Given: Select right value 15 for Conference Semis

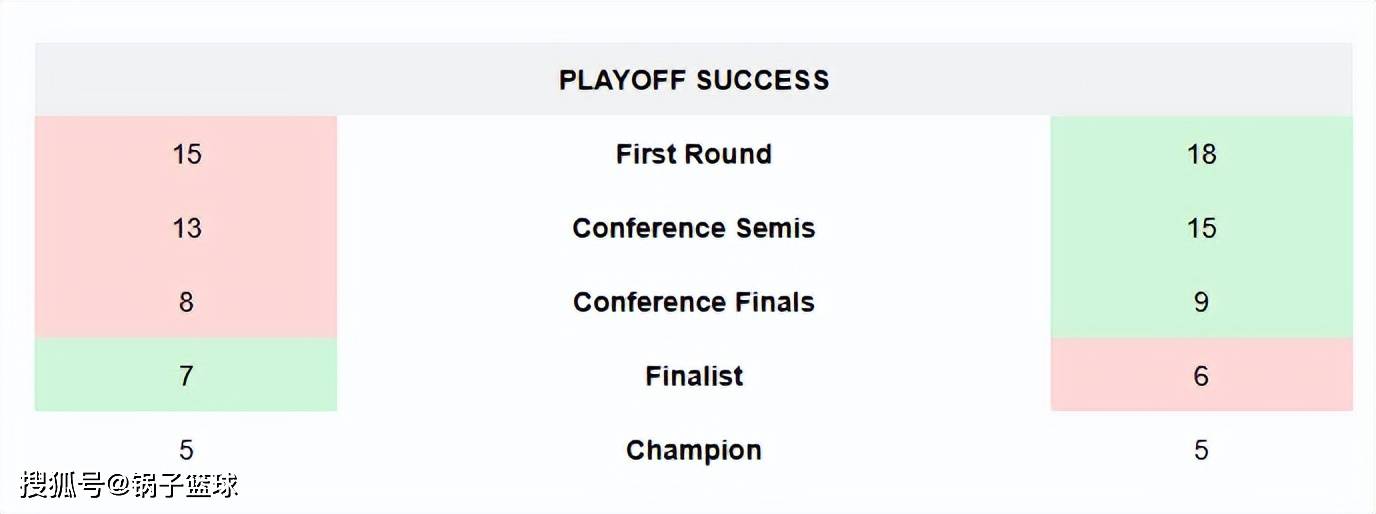Looking at the screenshot, I should 1201,228.
